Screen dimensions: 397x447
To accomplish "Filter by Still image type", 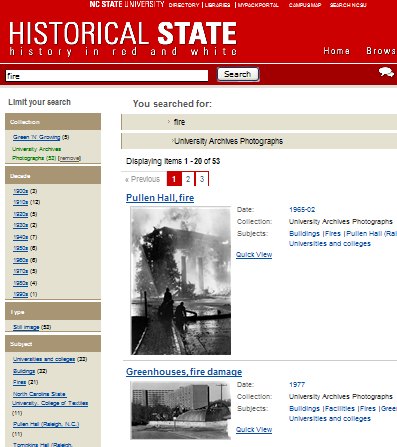I will point(26,327).
